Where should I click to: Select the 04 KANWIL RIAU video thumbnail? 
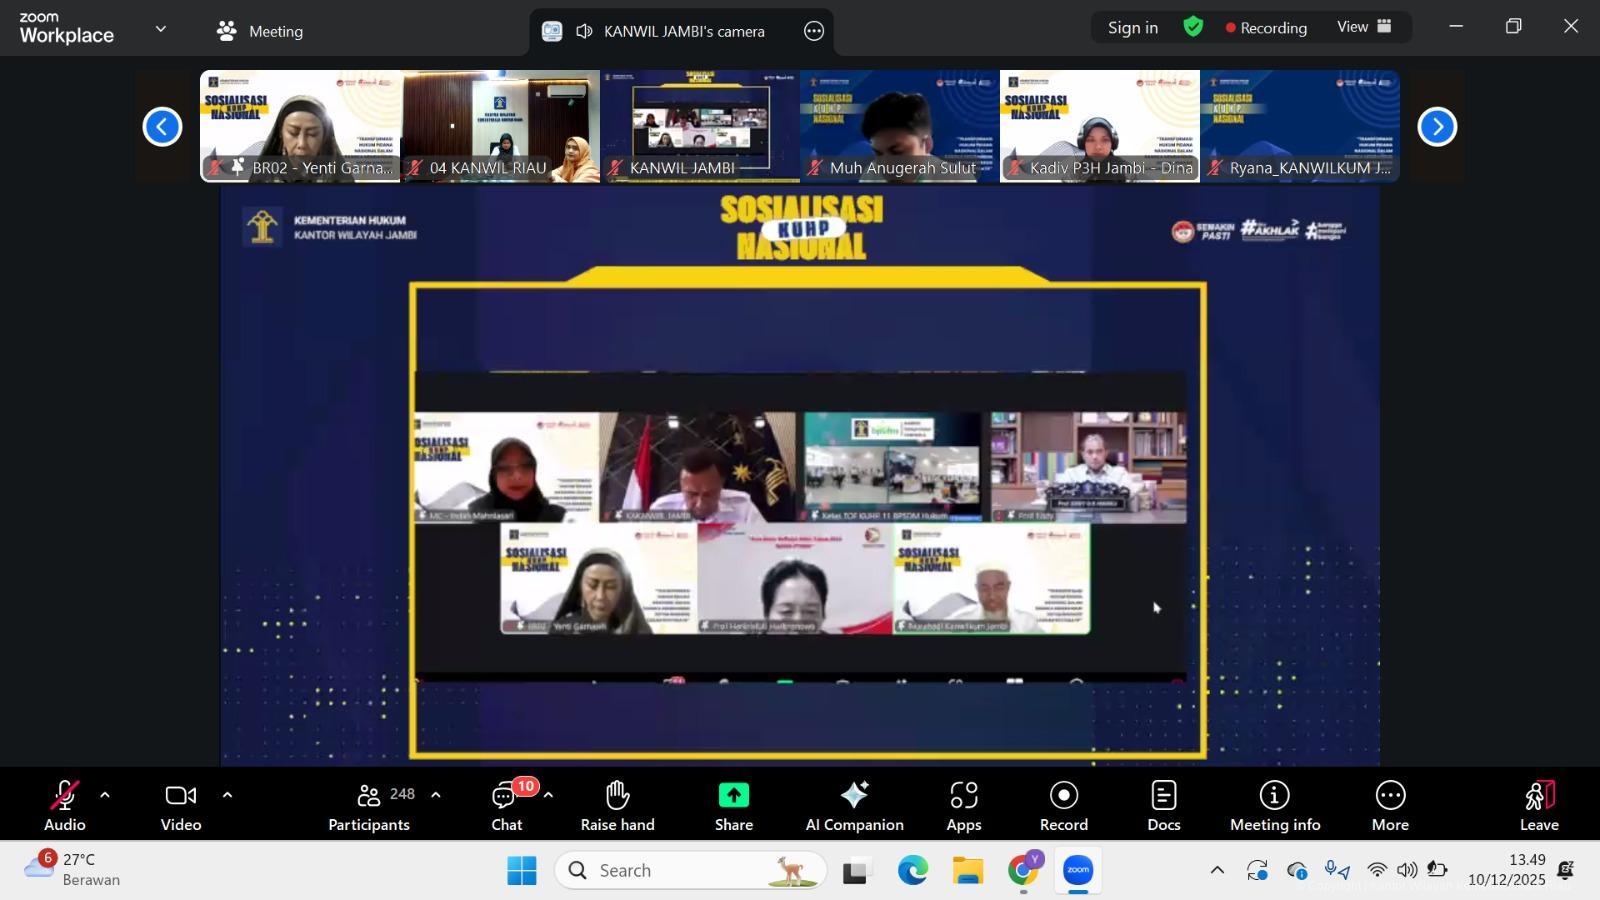pyautogui.click(x=500, y=126)
